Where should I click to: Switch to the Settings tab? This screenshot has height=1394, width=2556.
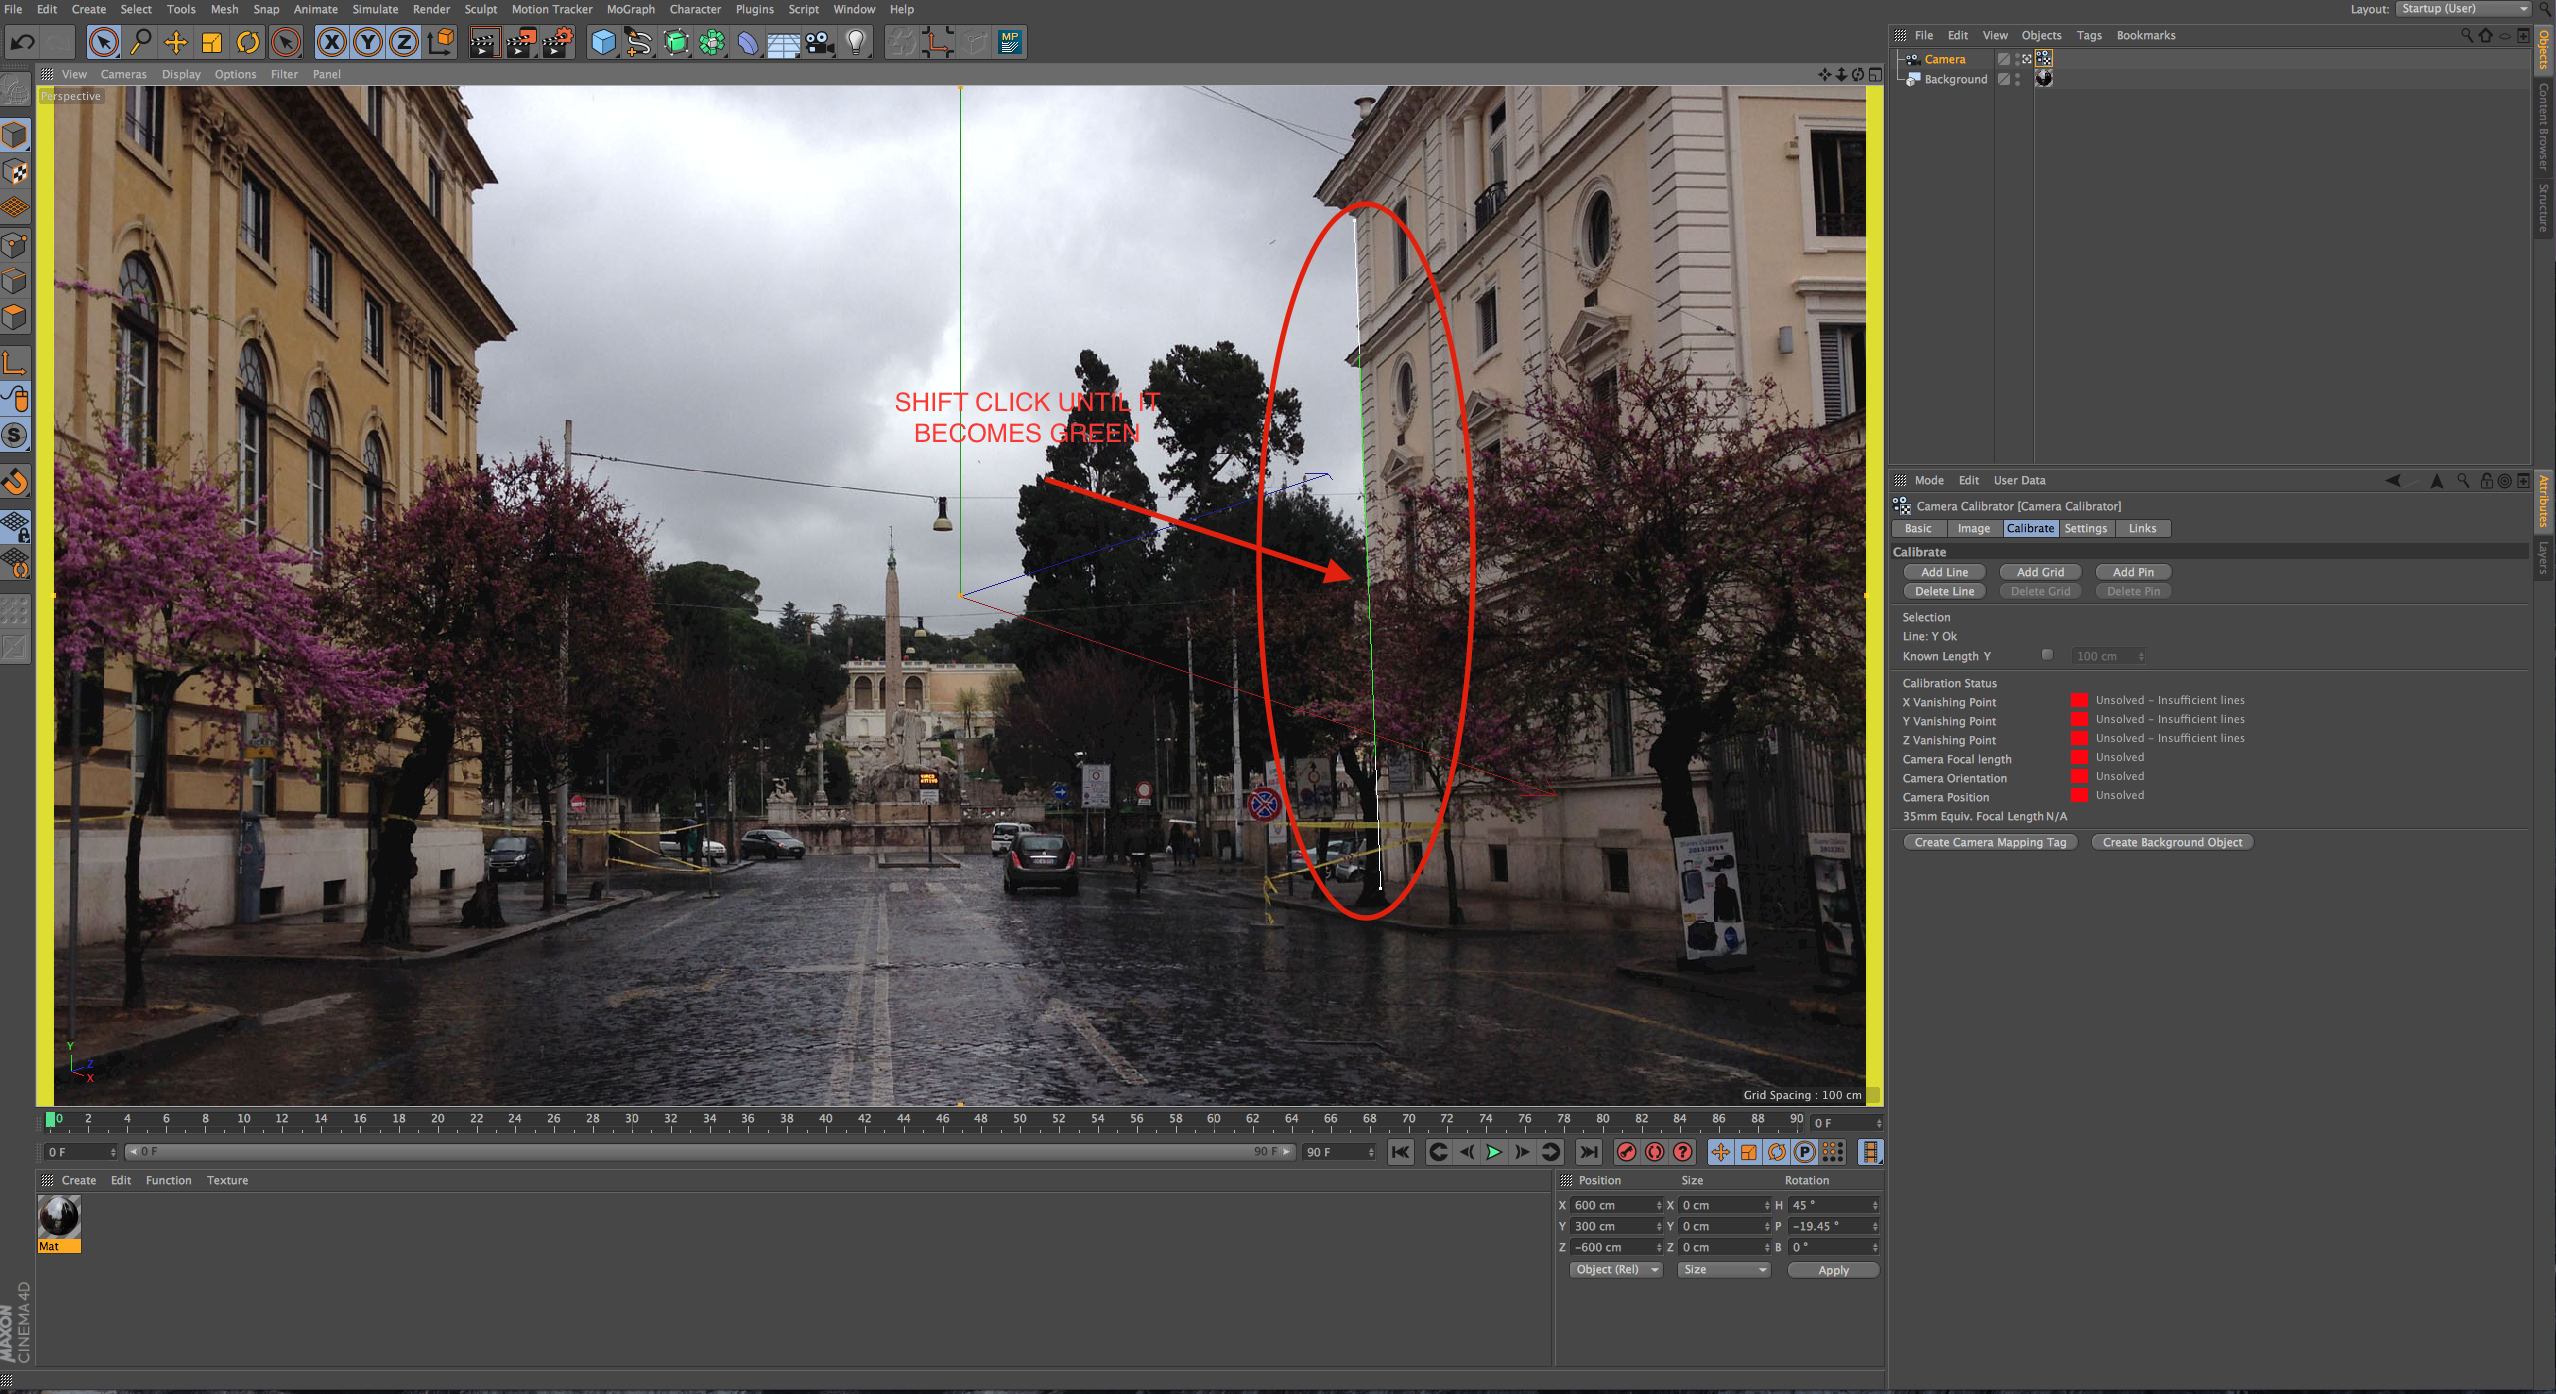click(2085, 528)
